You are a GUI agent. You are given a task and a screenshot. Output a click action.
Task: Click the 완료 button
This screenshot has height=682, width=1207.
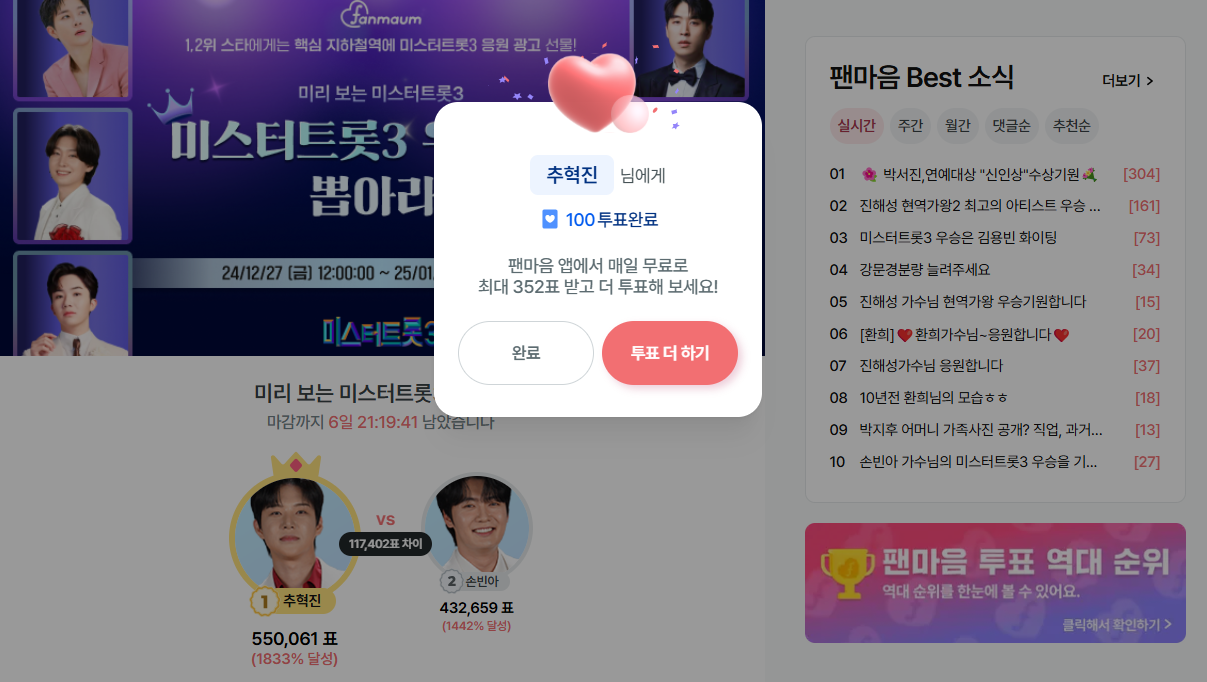pos(526,353)
